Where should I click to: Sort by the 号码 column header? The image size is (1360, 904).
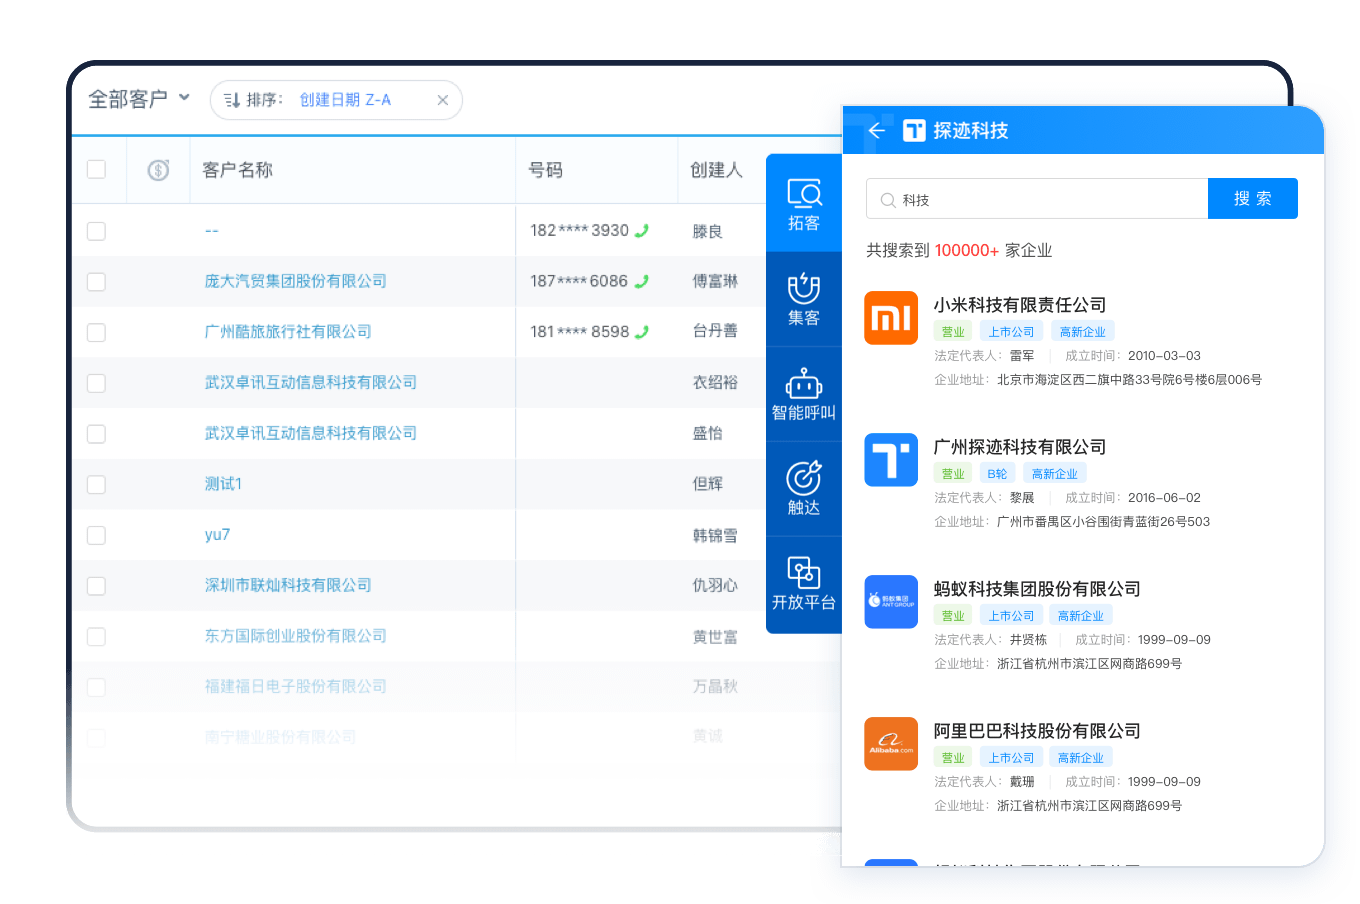point(545,170)
